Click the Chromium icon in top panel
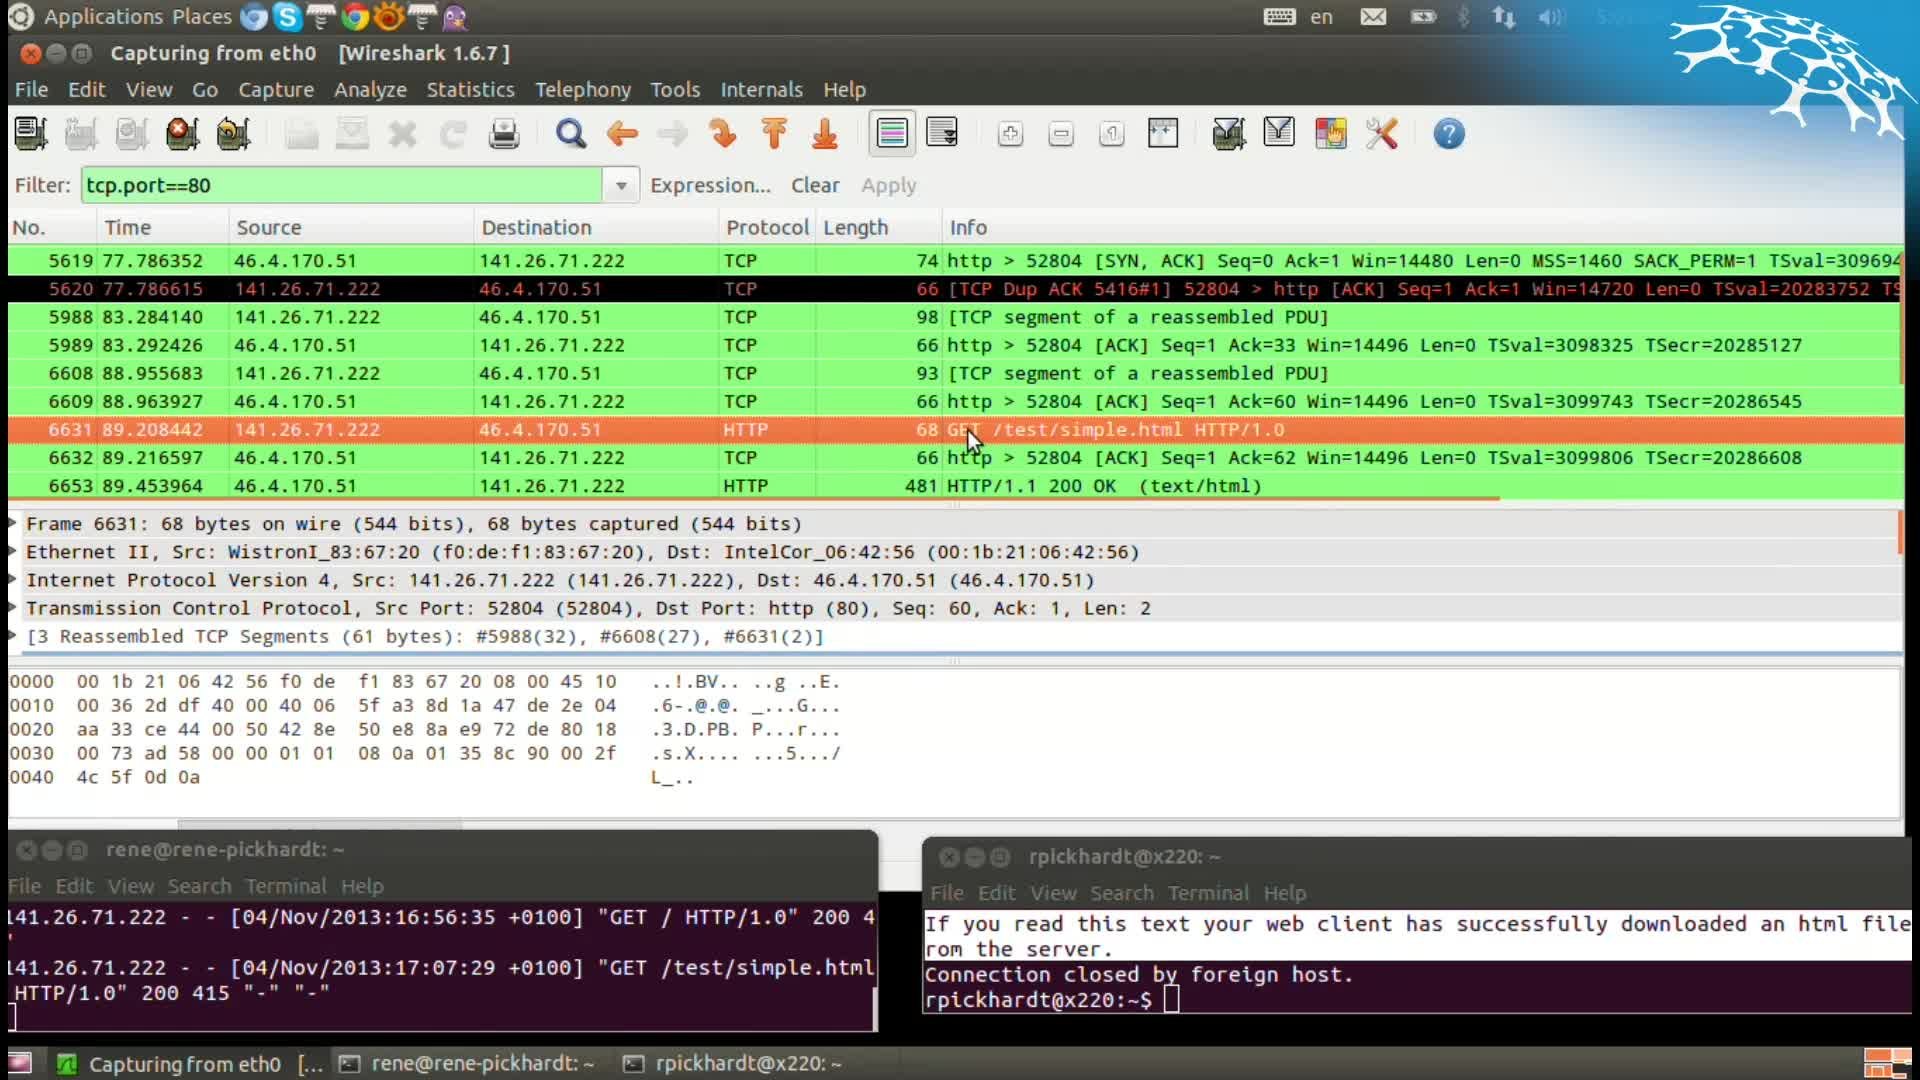1920x1080 pixels. pyautogui.click(x=254, y=16)
